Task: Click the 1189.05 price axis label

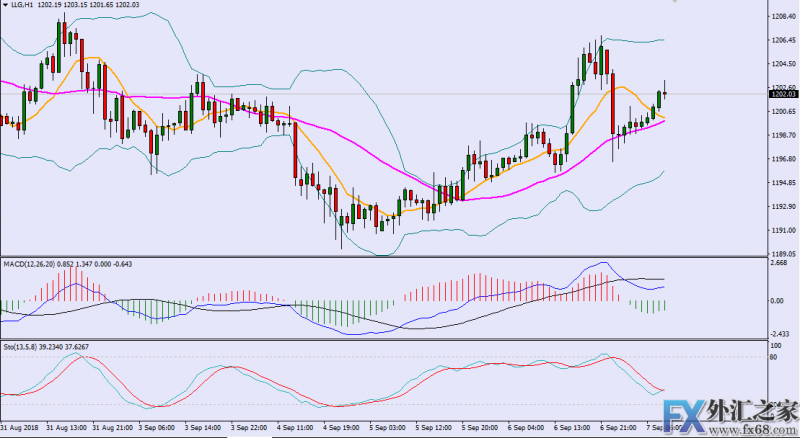Action: [782, 254]
